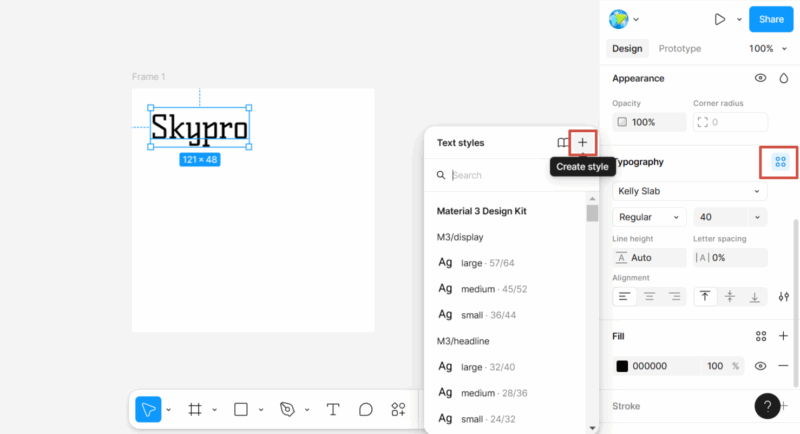Click the Corner radius field
The height and width of the screenshot is (434, 800).
(730, 122)
